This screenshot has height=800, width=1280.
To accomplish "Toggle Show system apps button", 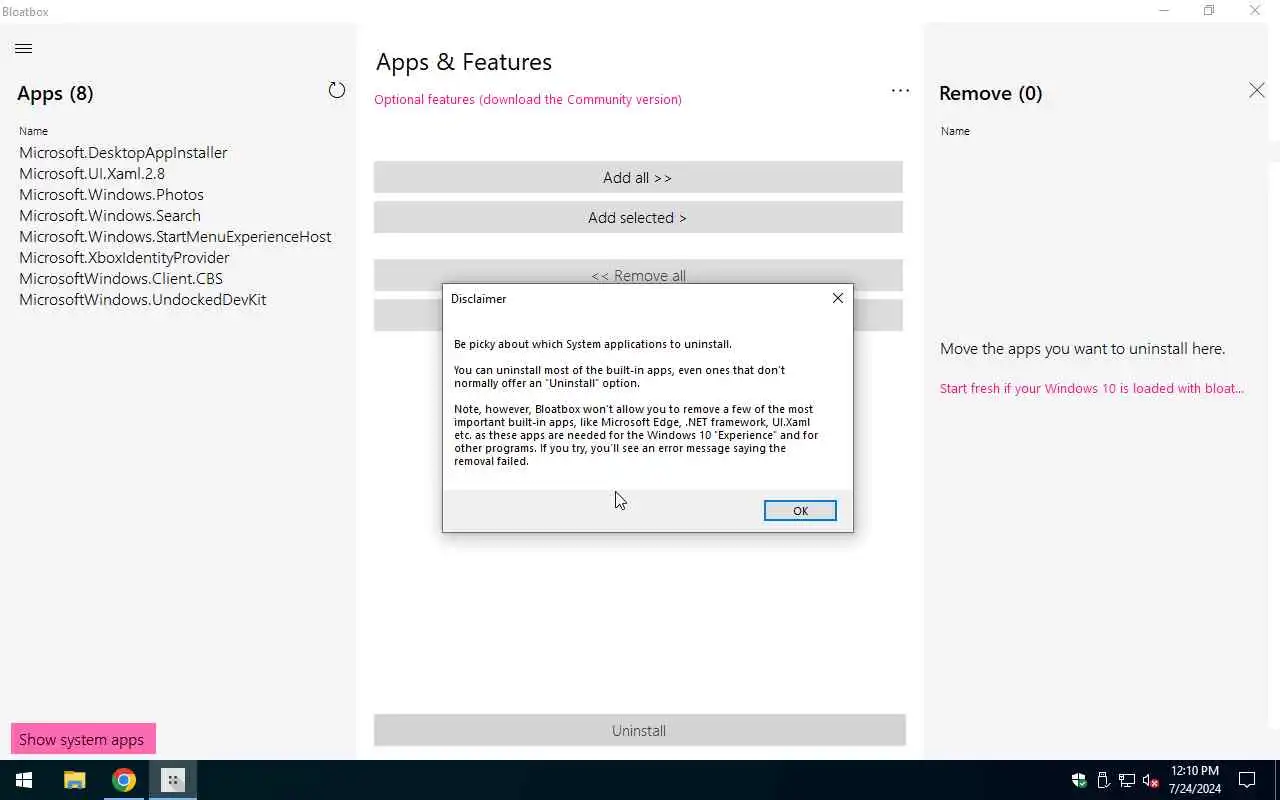I will pyautogui.click(x=83, y=739).
